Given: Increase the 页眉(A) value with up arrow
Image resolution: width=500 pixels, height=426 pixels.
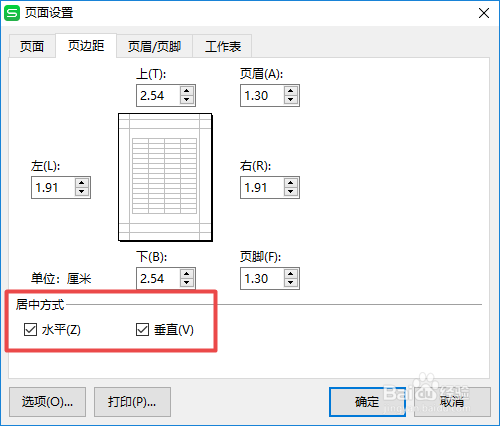Looking at the screenshot, I should [291, 91].
